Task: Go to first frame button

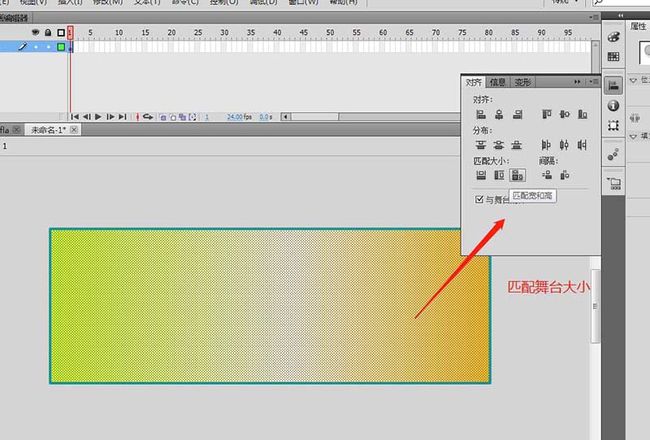Action: click(75, 117)
